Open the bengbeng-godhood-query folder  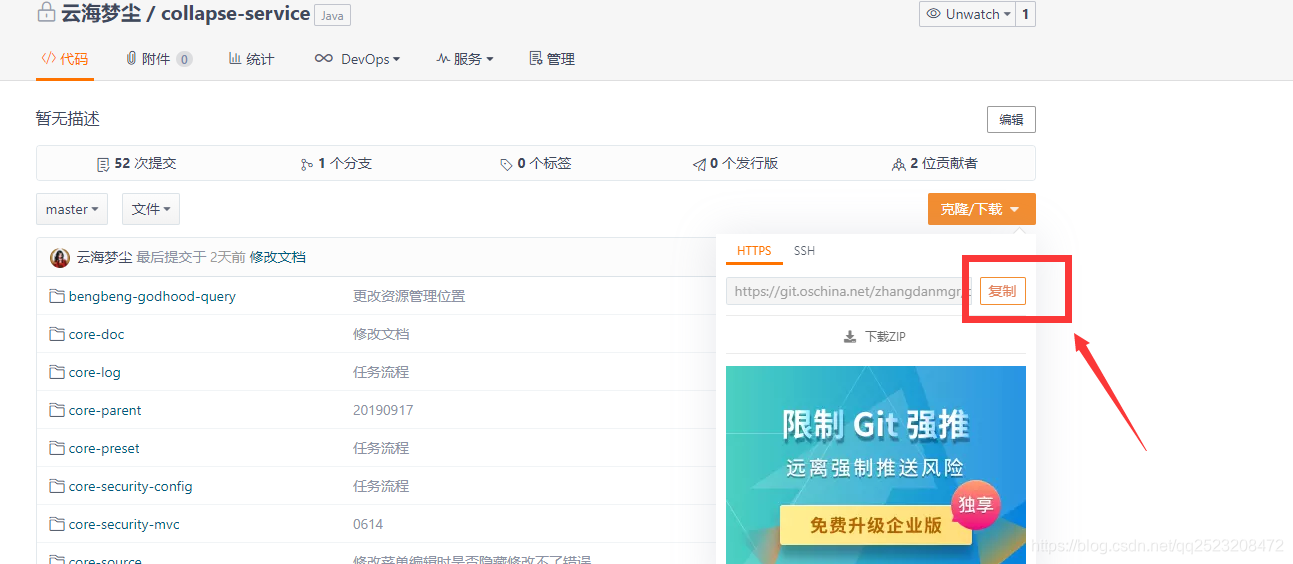[152, 296]
